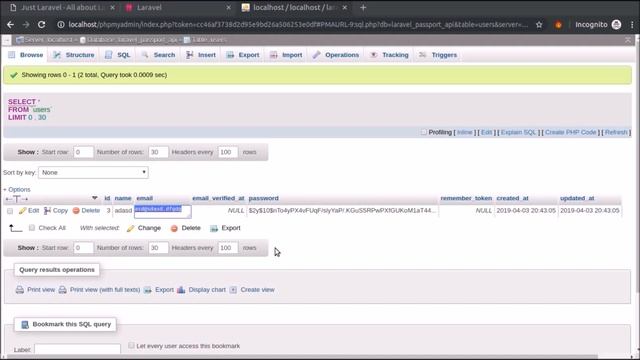Click Delete for selected rows

[x=185, y=228]
